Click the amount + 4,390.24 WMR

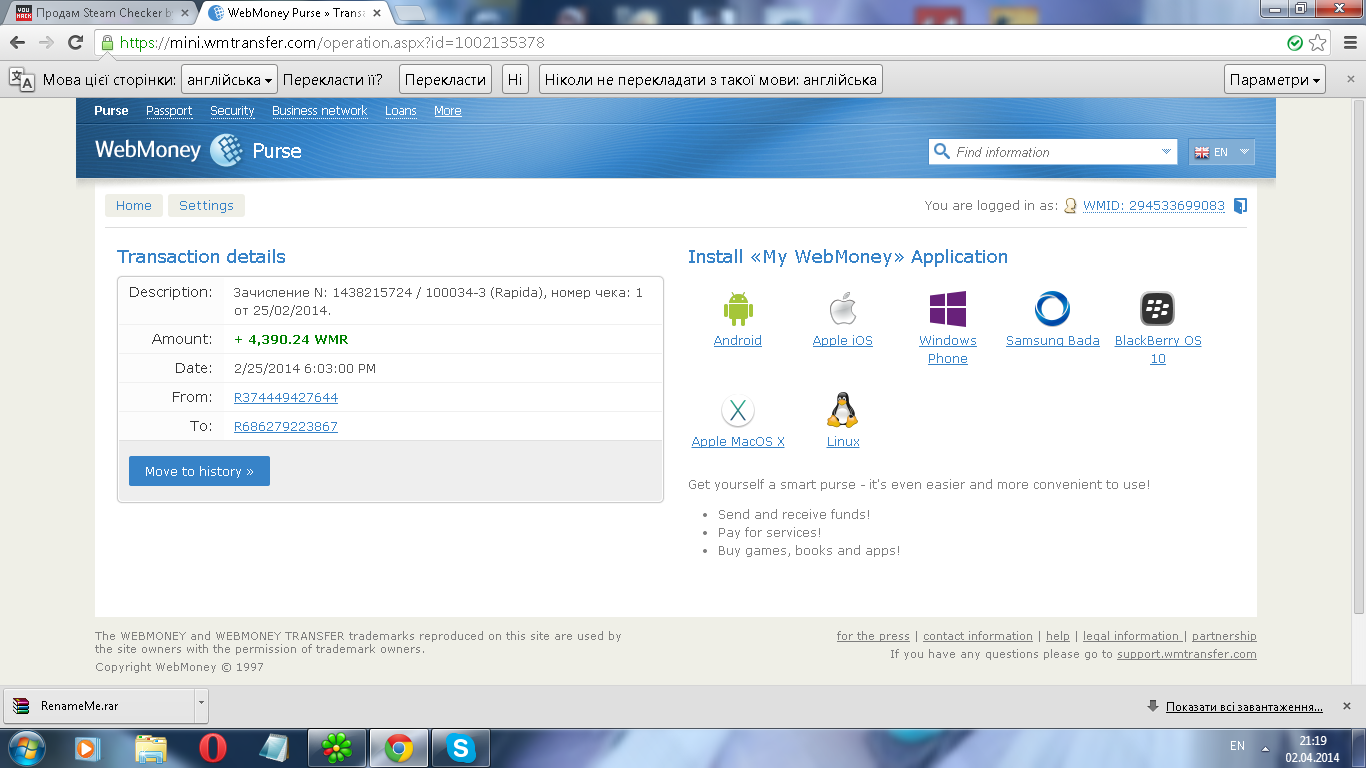point(291,340)
